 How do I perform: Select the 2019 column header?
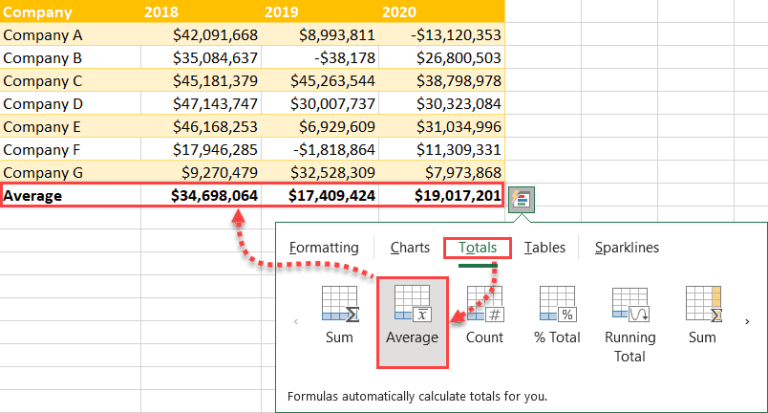coord(320,11)
